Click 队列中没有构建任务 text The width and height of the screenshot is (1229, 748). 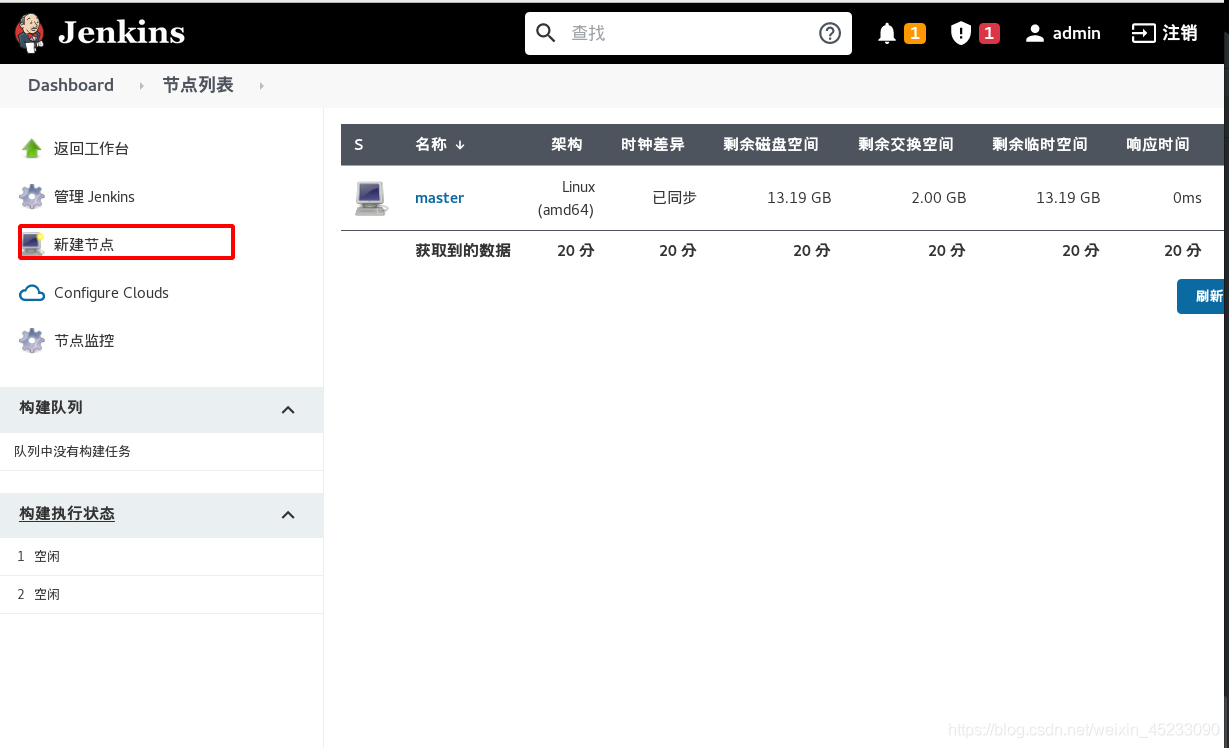[73, 452]
